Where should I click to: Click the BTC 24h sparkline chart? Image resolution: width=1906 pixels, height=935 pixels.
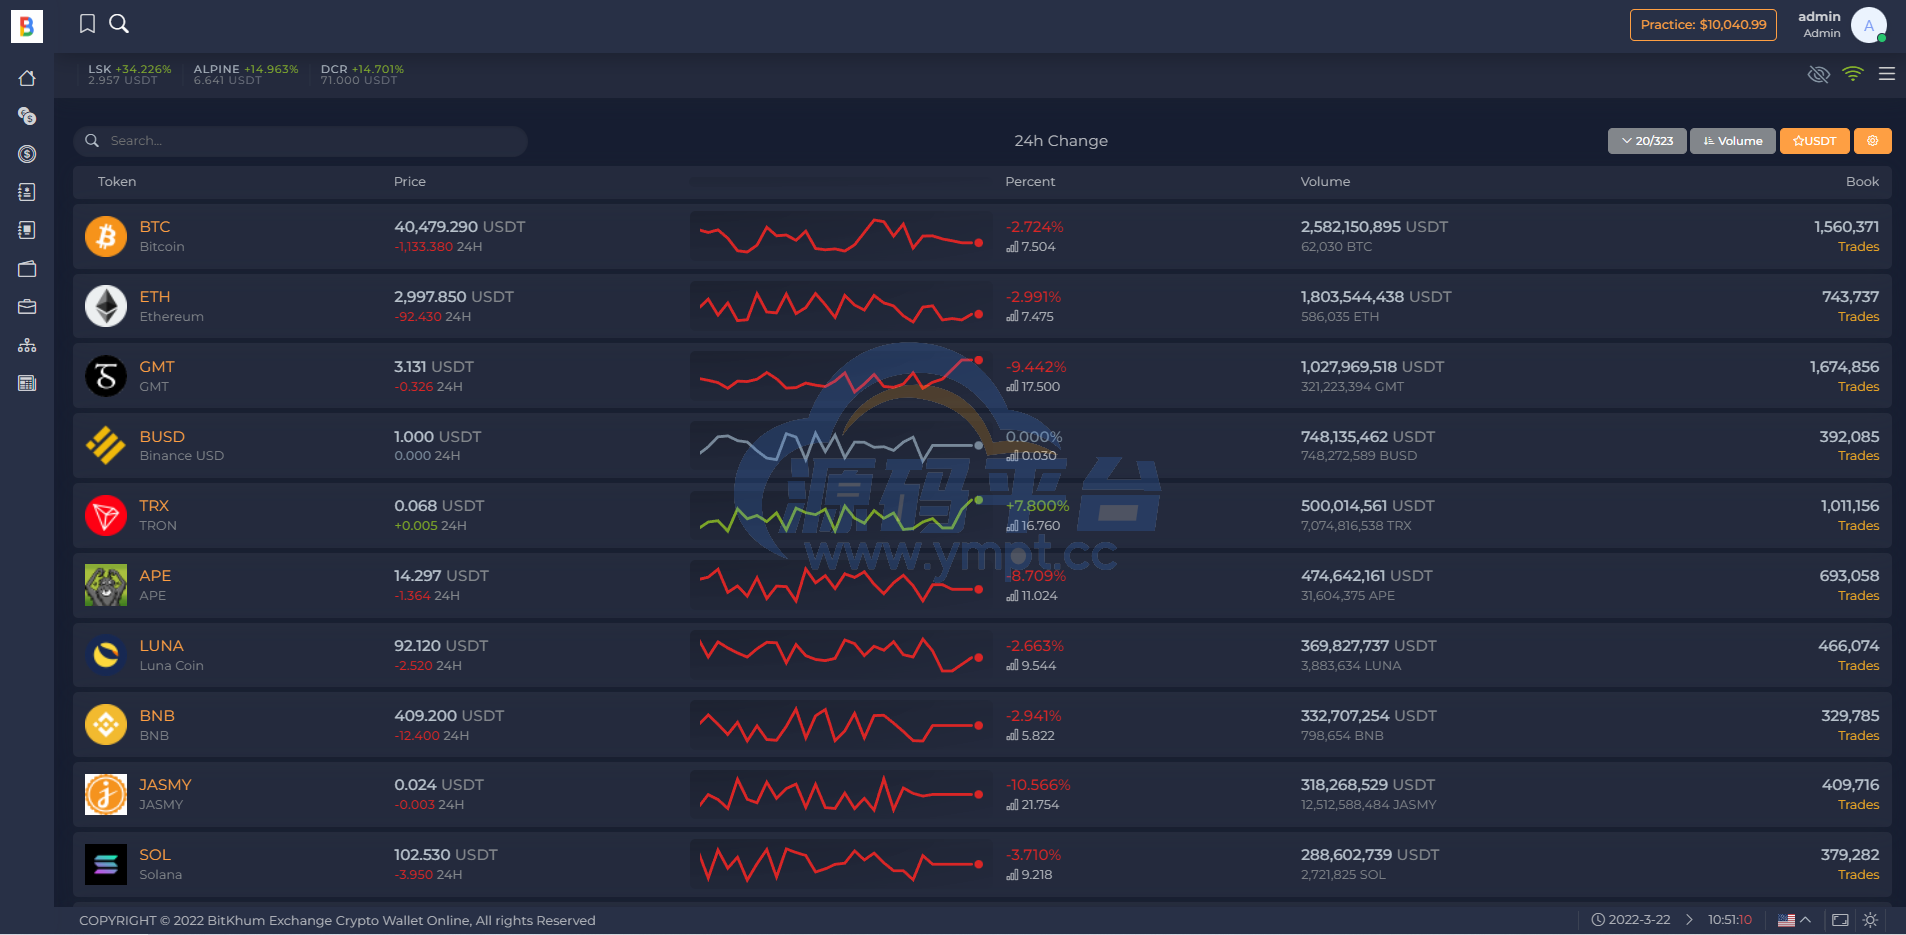840,237
